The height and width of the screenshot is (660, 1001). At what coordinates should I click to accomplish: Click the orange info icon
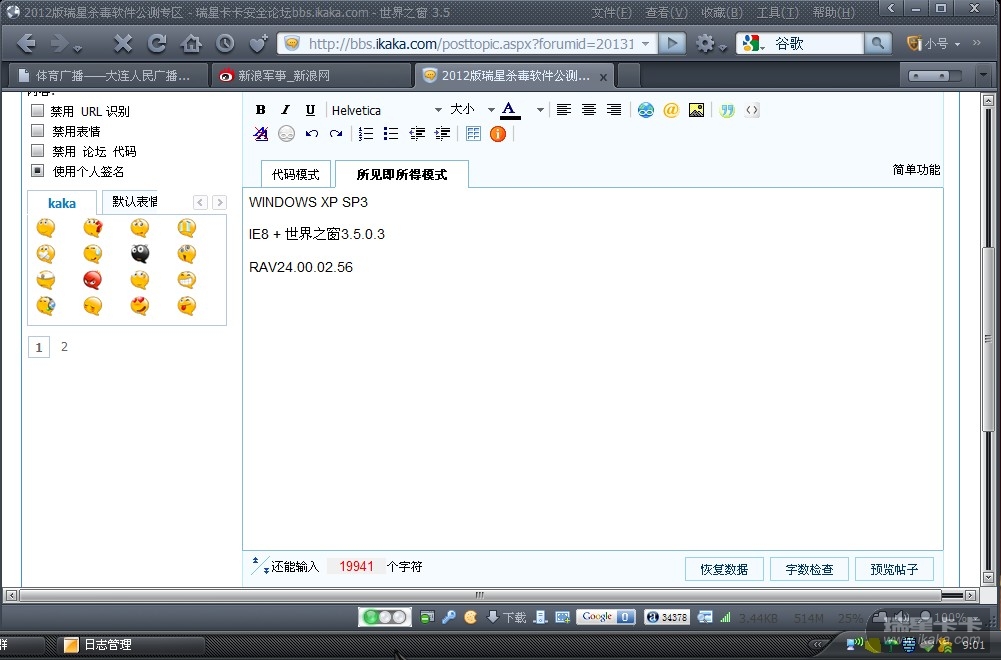[498, 133]
